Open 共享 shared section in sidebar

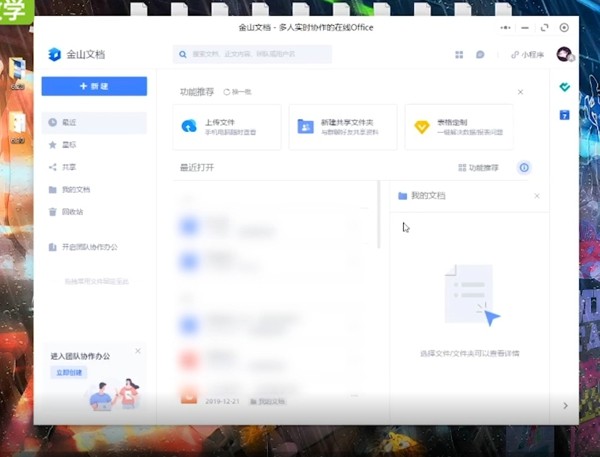94,167
